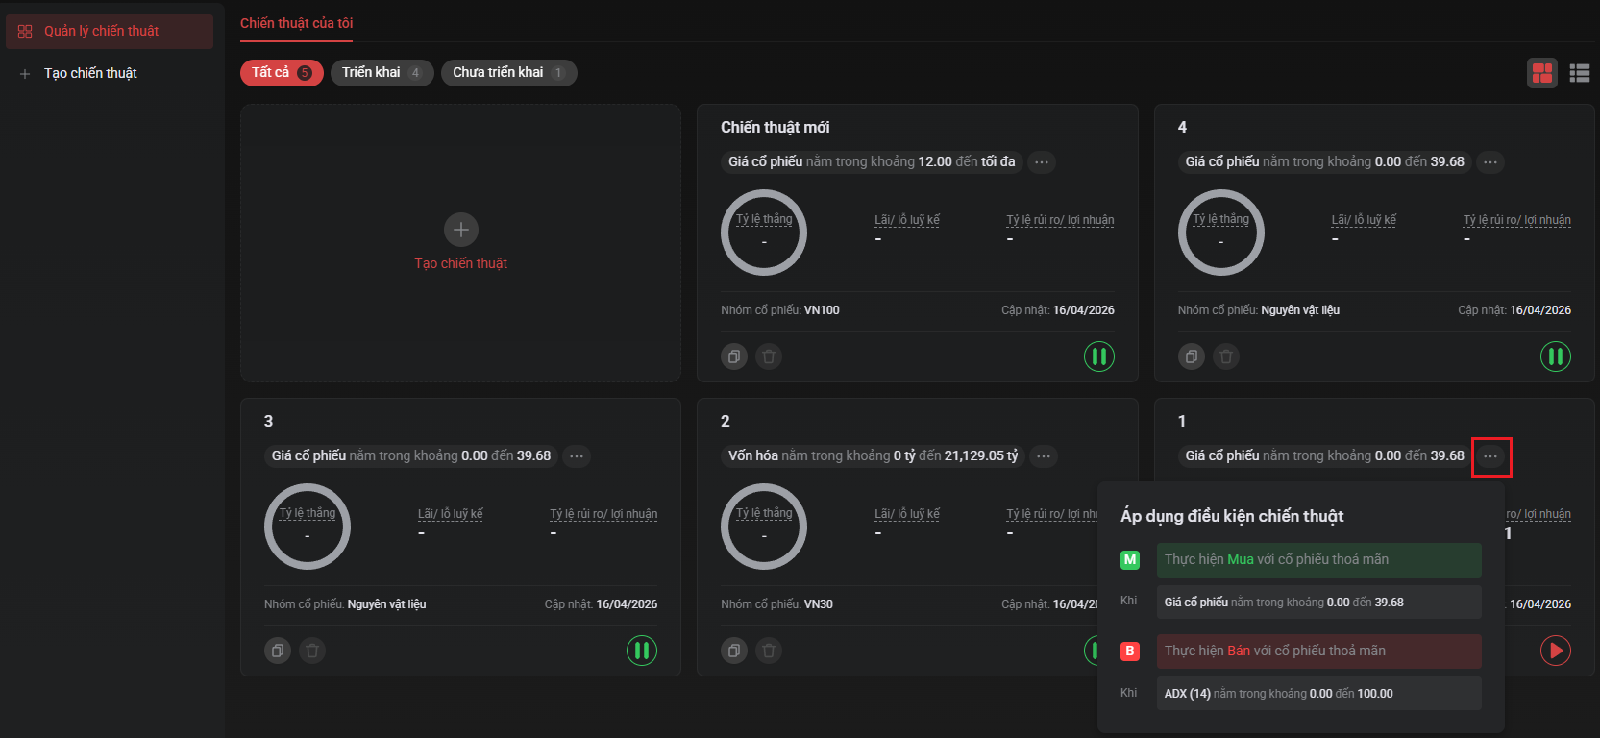1600x738 pixels.
Task: Select the 'Chưa triển khai' filter
Action: [x=508, y=72]
